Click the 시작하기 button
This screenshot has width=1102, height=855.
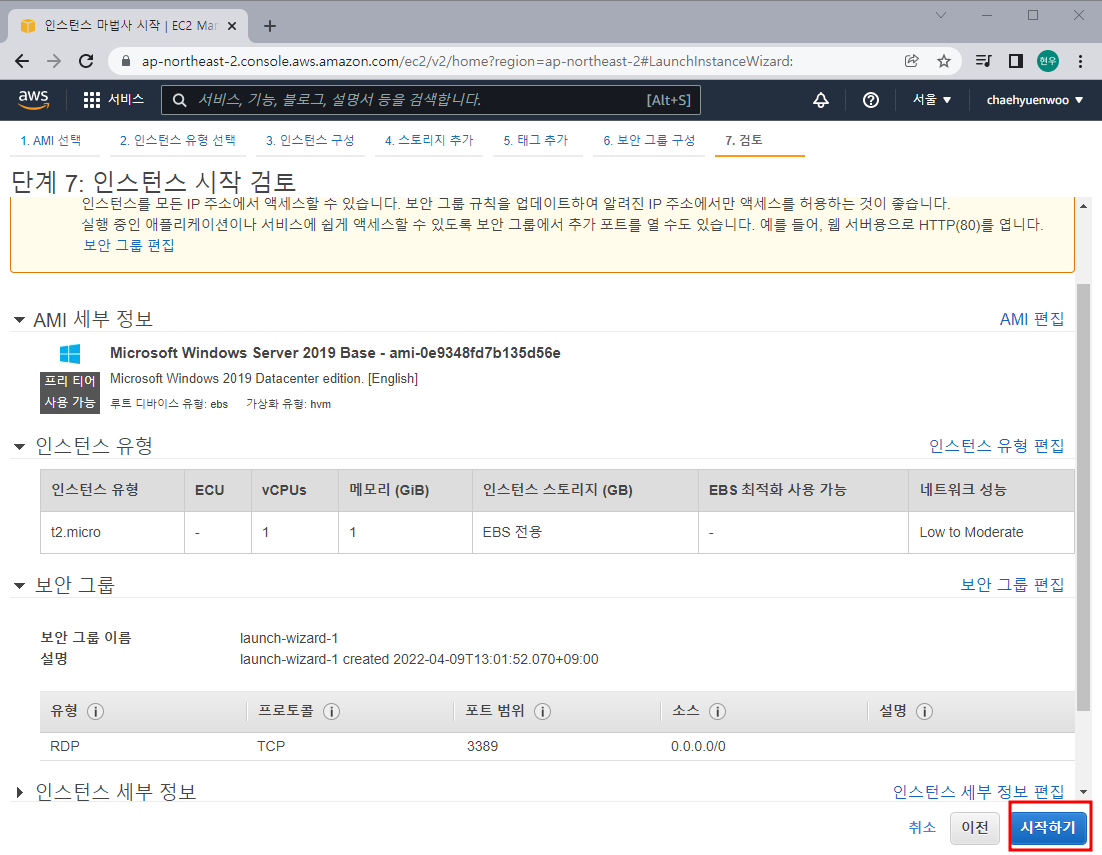(1047, 827)
